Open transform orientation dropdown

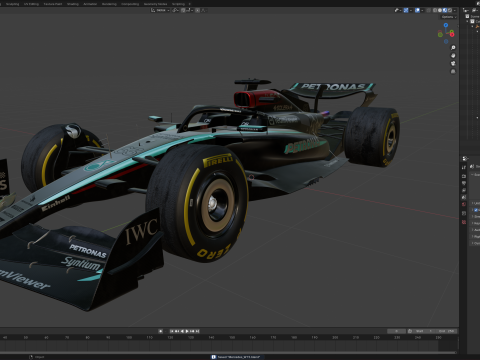click(160, 10)
